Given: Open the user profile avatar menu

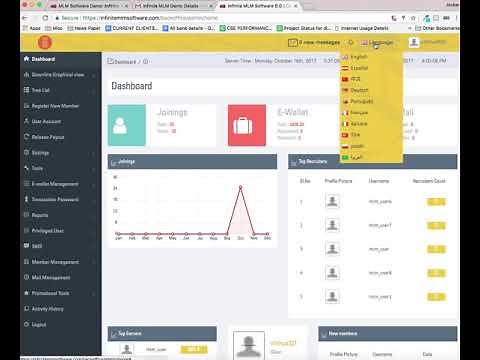Looking at the screenshot, I should click(414, 42).
